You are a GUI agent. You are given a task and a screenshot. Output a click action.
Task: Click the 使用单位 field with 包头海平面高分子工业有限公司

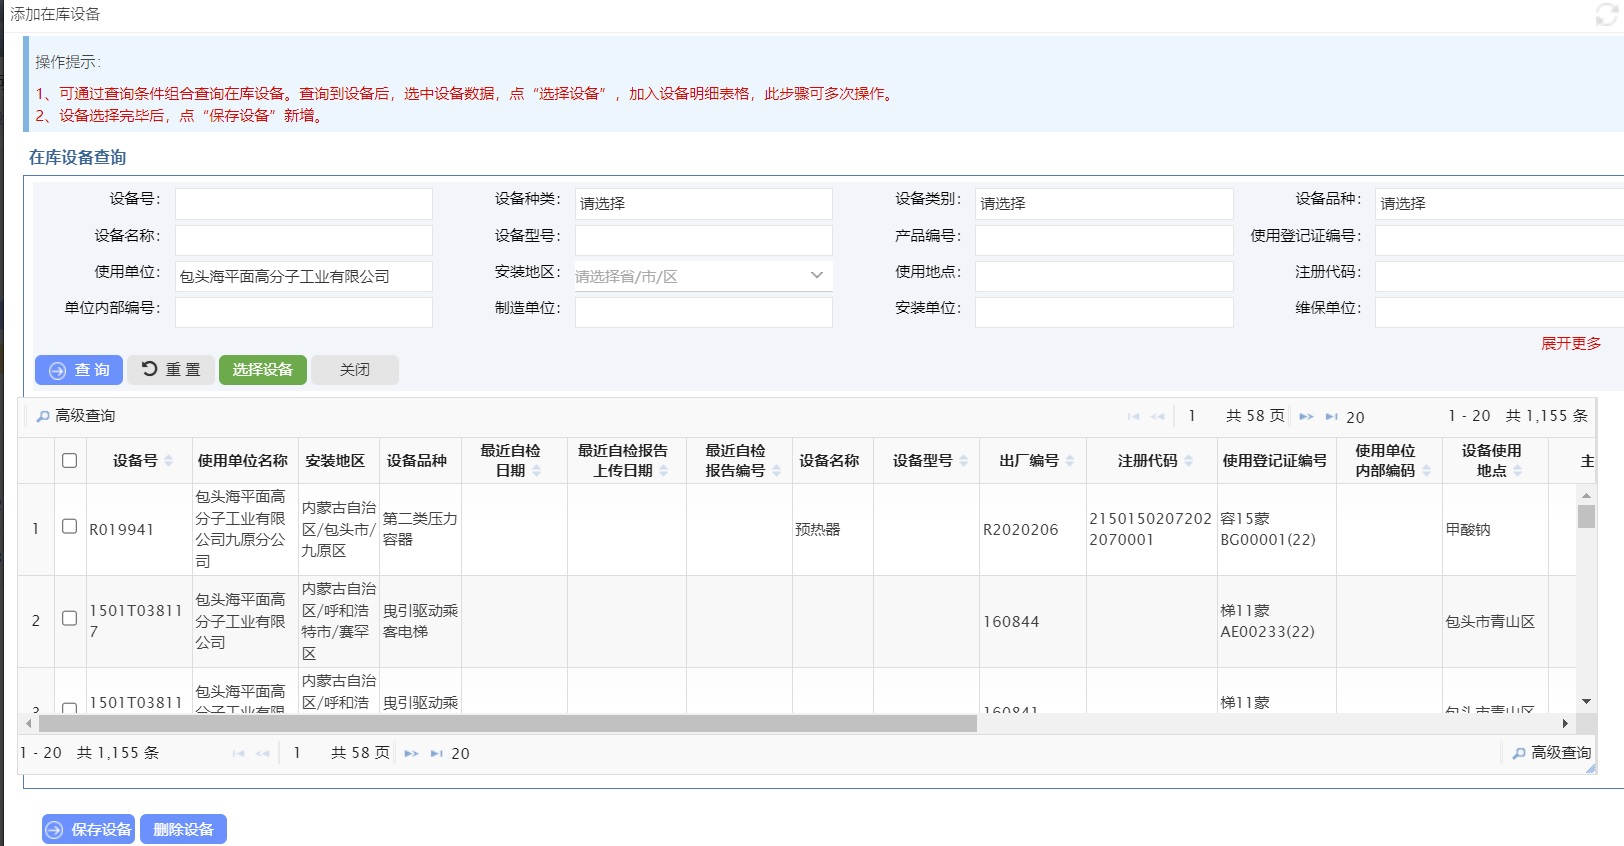click(304, 276)
